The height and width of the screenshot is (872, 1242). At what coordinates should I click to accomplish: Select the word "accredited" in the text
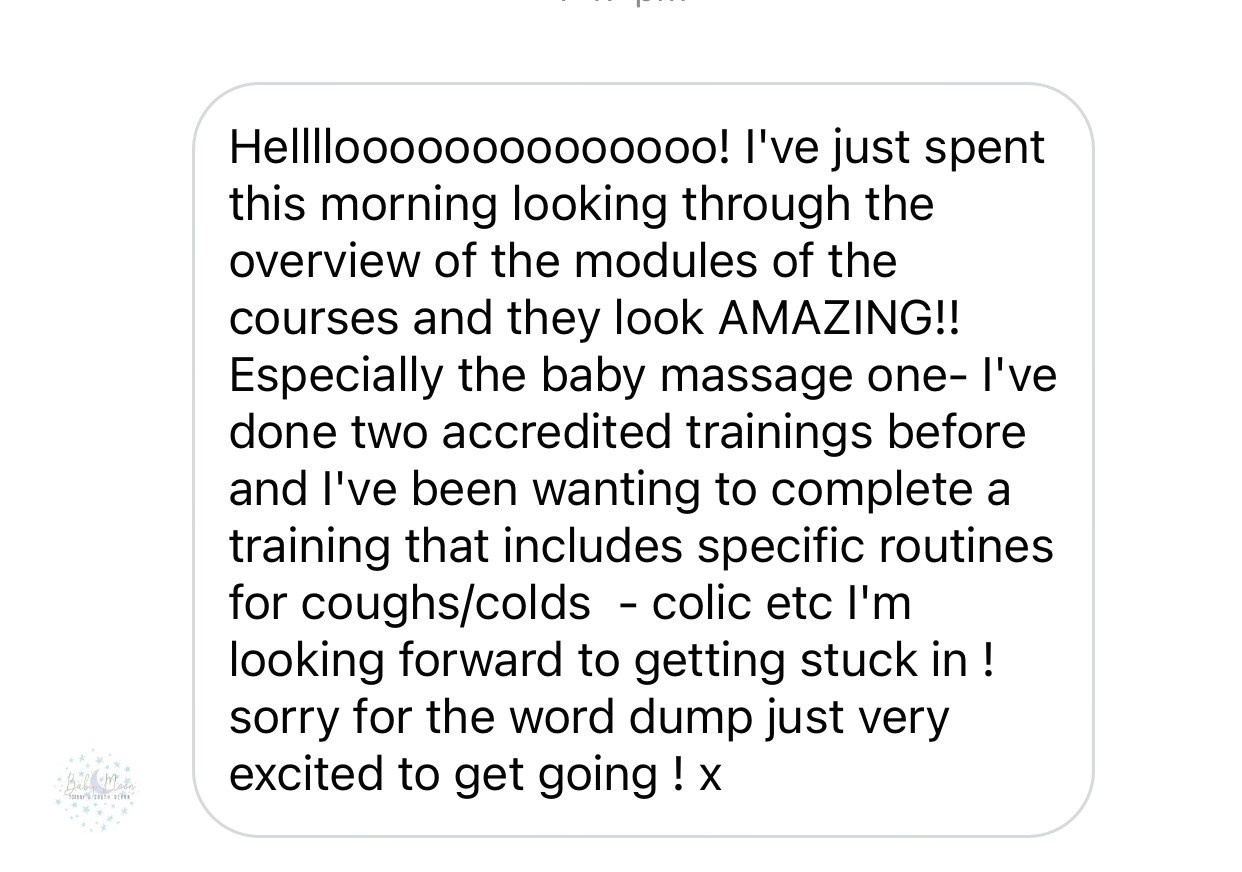click(555, 433)
